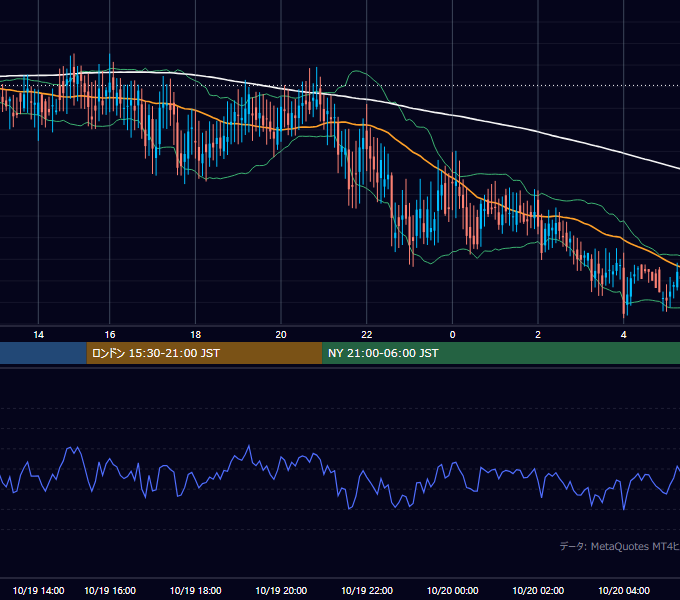Click the hour label 16 on time axis
The width and height of the screenshot is (680, 600).
point(110,335)
